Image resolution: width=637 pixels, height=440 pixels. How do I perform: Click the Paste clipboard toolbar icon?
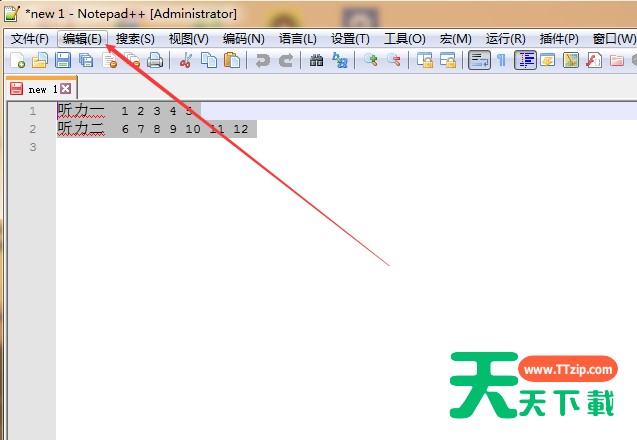232,61
